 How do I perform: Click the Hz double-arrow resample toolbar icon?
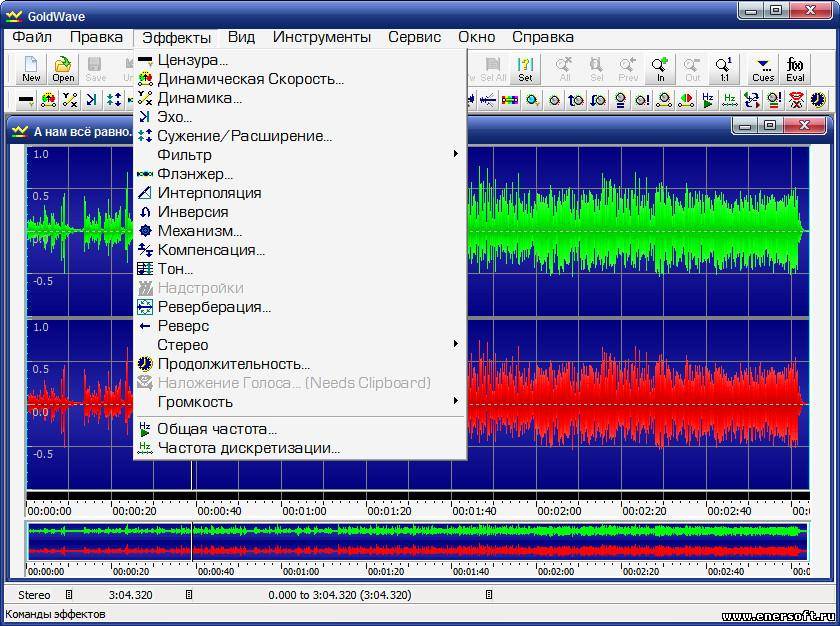730,100
